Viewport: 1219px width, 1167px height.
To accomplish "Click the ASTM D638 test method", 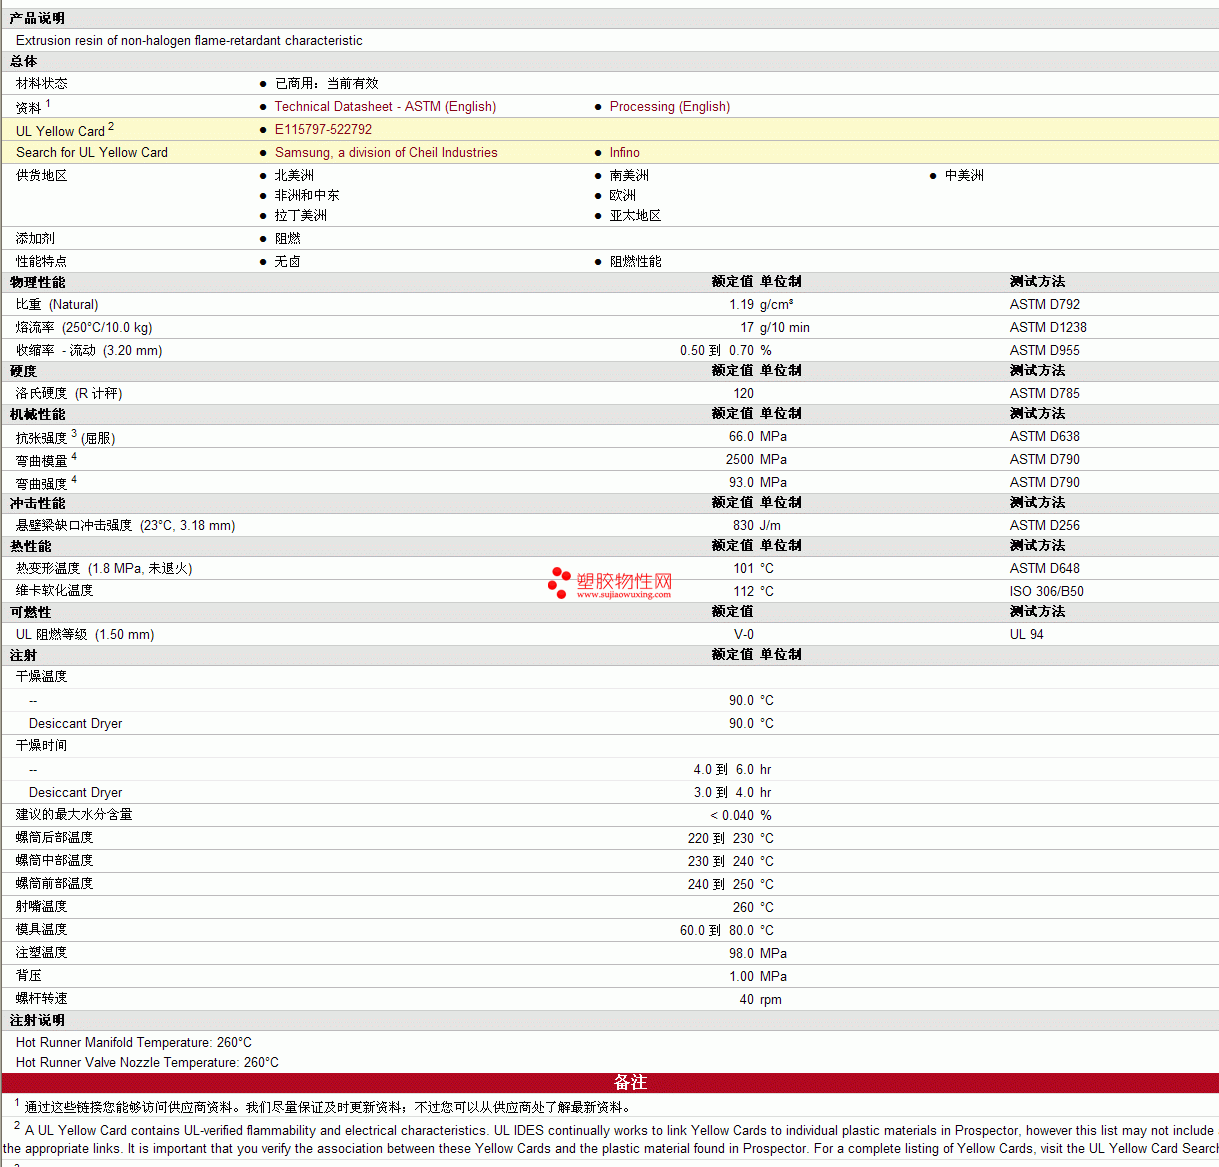I will coord(1045,437).
